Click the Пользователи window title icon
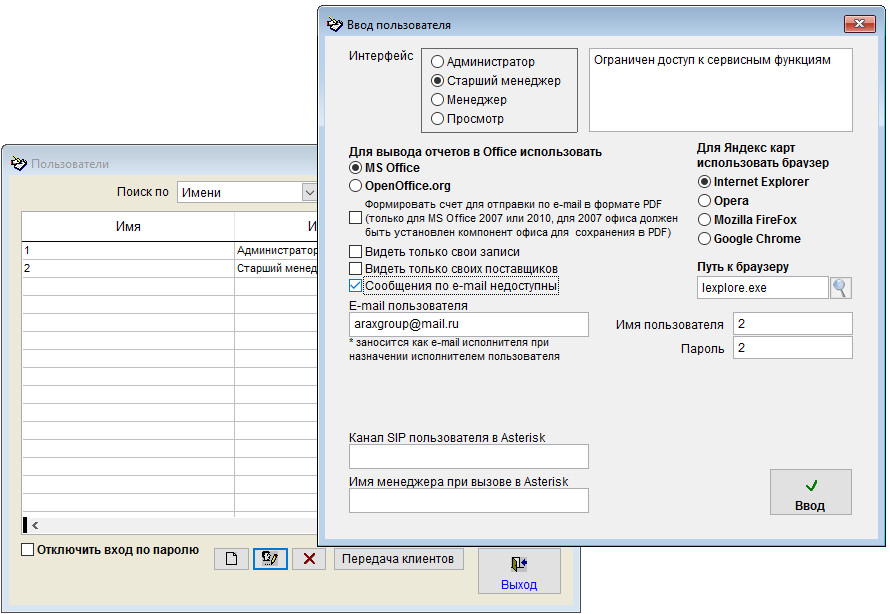890x614 pixels. pos(19,163)
